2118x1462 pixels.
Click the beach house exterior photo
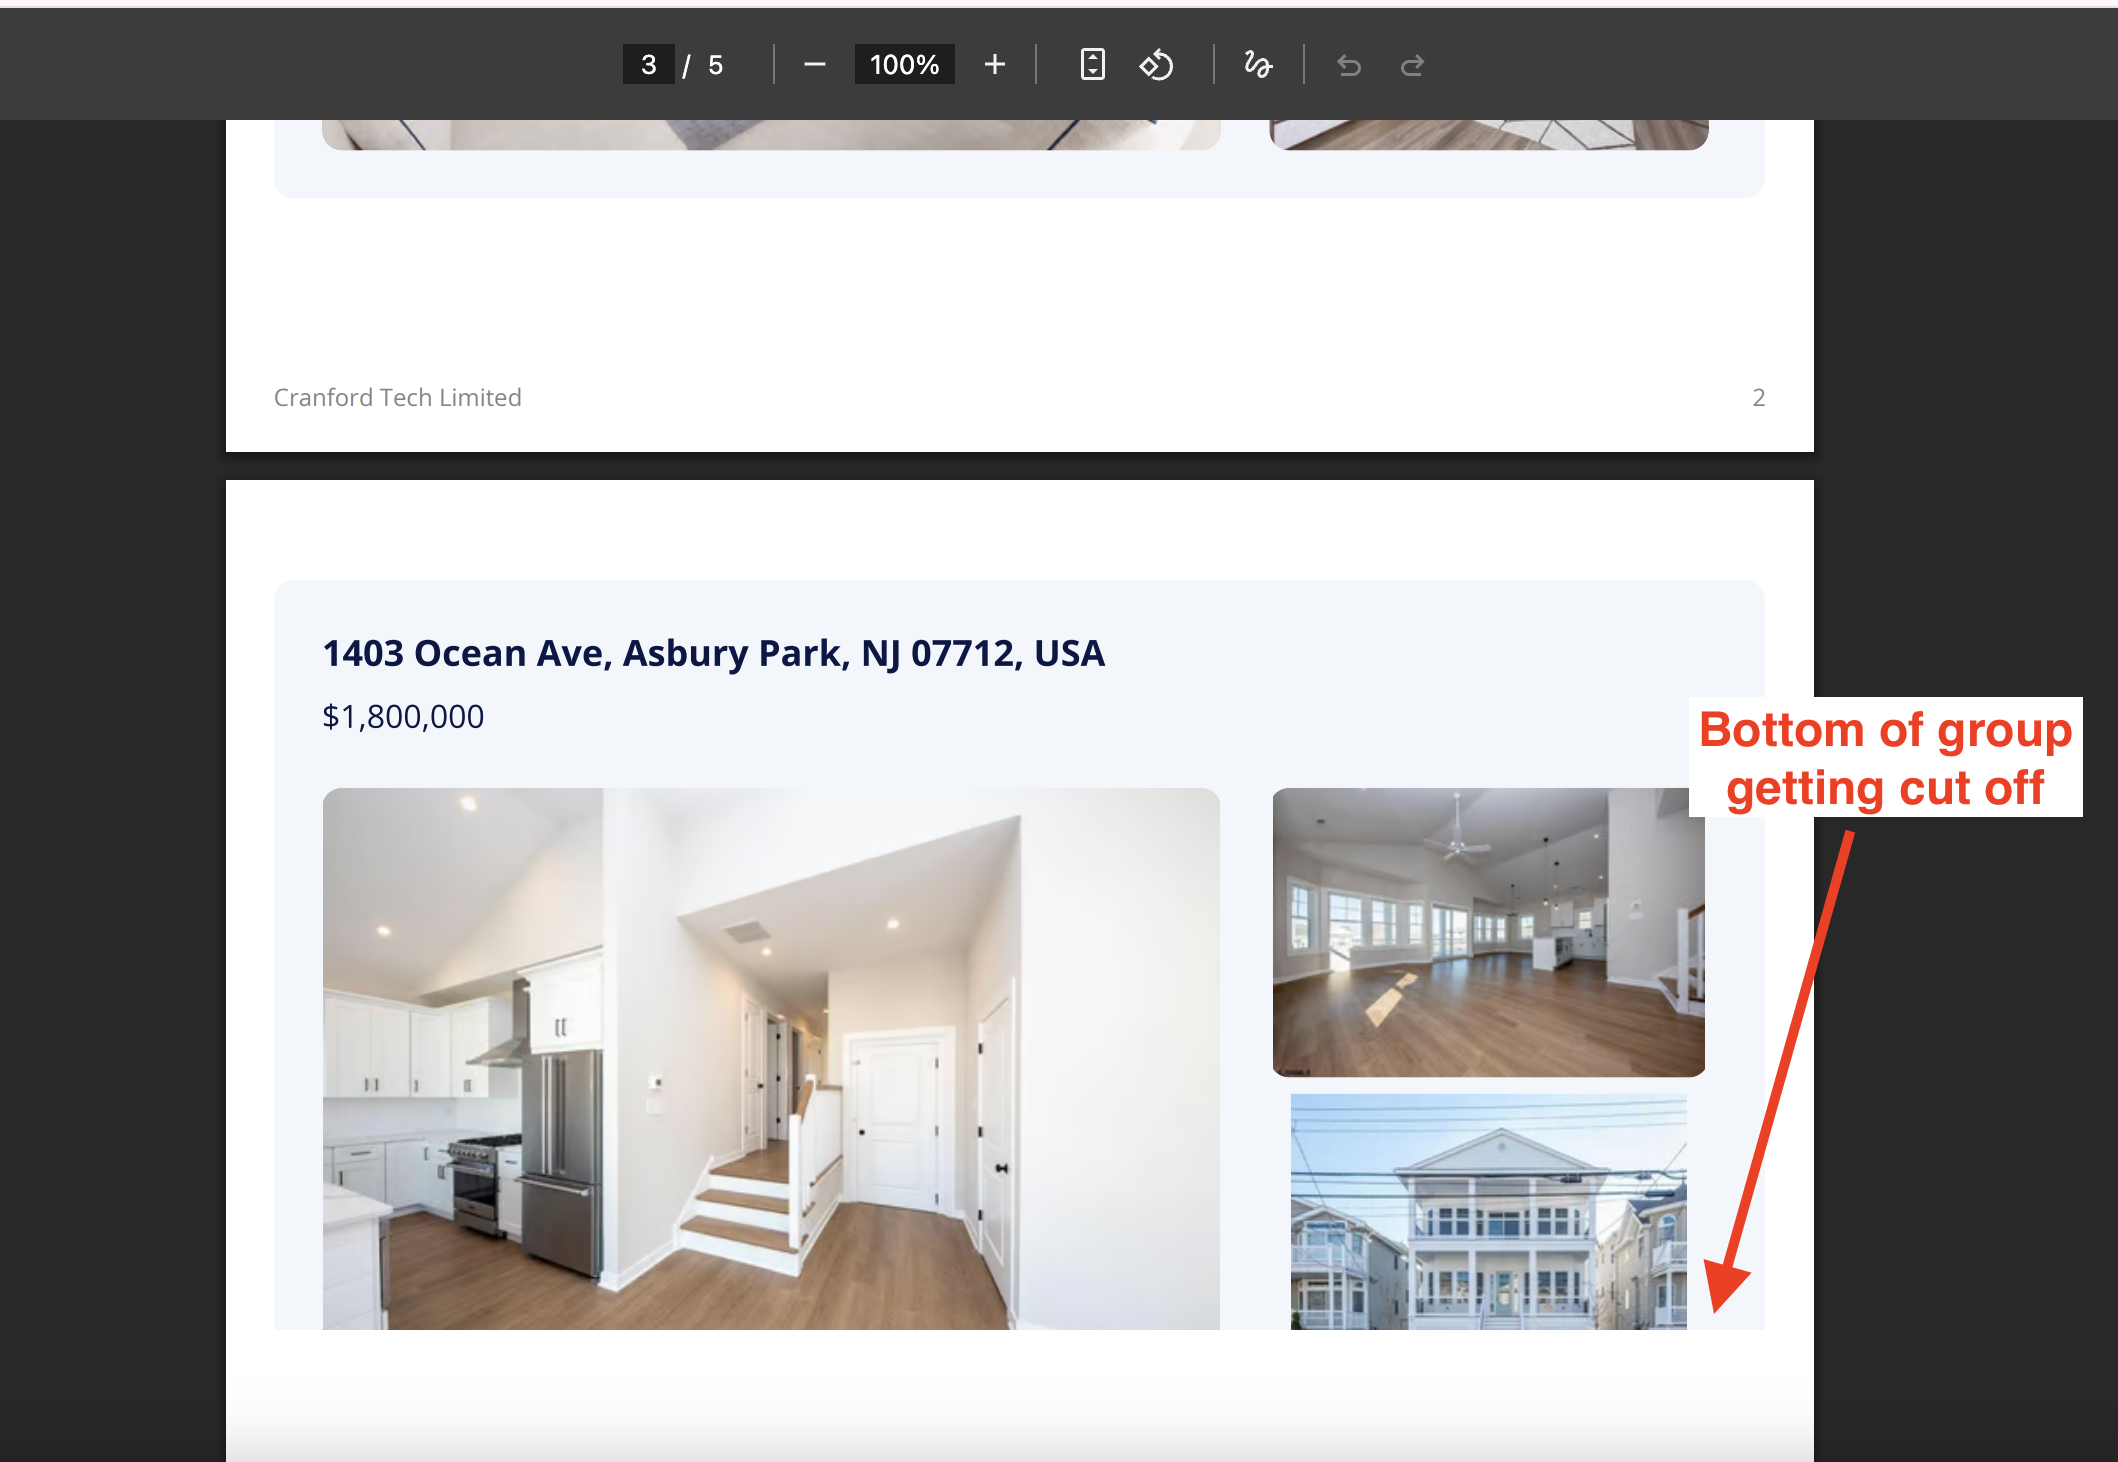tap(1488, 1211)
